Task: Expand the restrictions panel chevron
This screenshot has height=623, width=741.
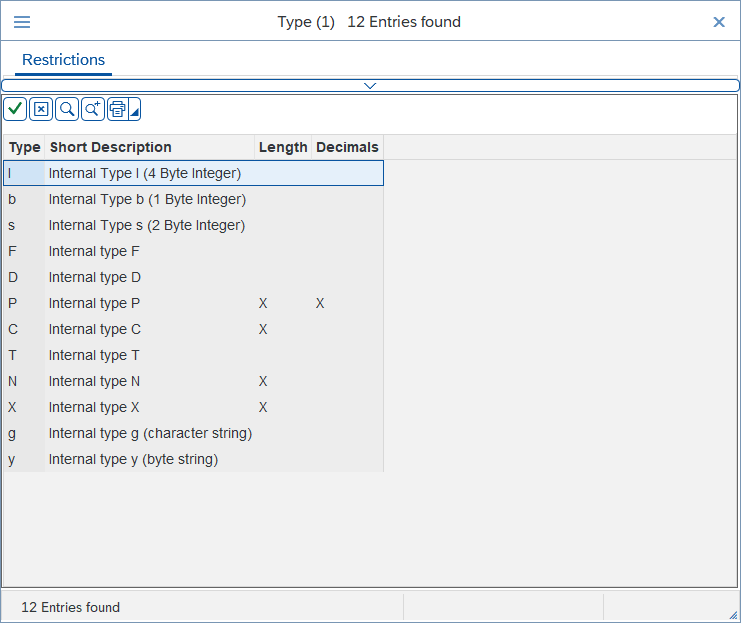Action: [370, 86]
